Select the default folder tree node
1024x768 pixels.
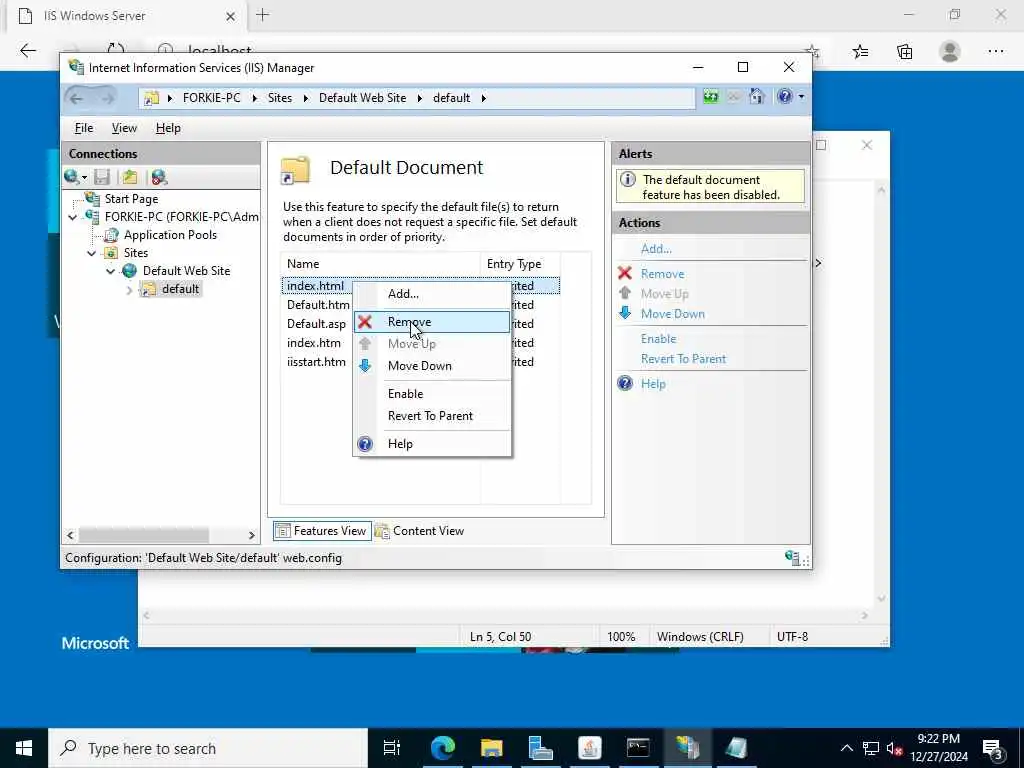point(180,289)
